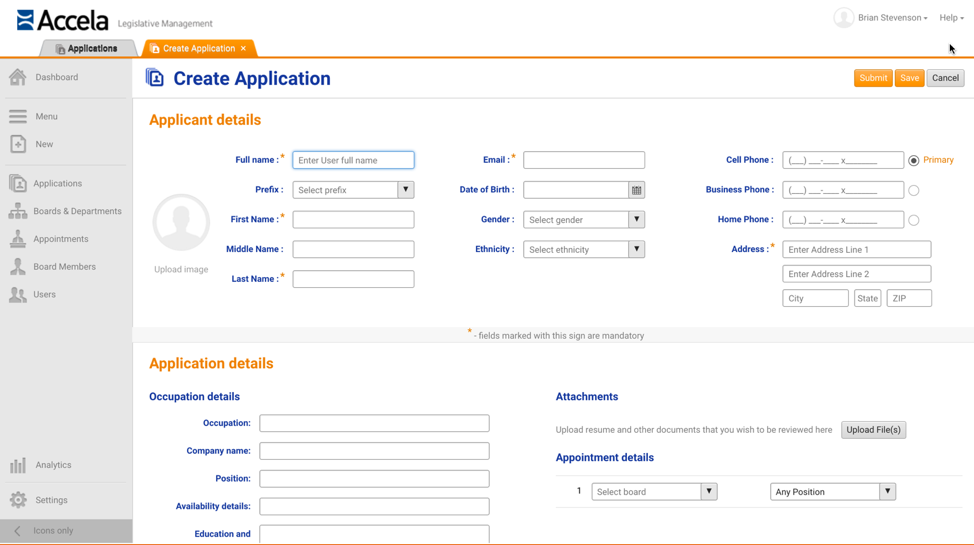Click the Date of Birth field
The image size is (974, 545).
(576, 190)
